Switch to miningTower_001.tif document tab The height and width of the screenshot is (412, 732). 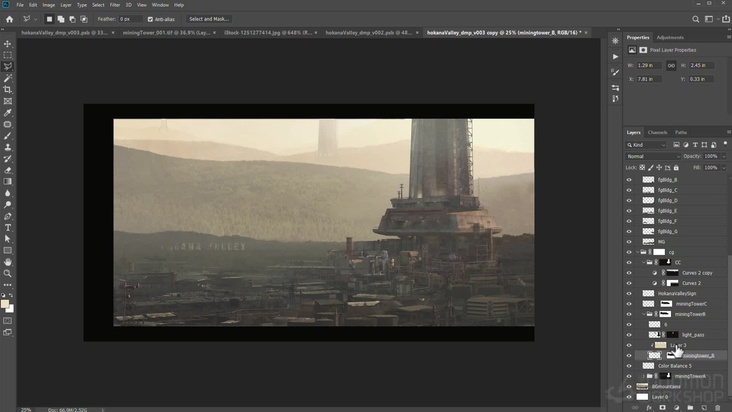click(166, 33)
